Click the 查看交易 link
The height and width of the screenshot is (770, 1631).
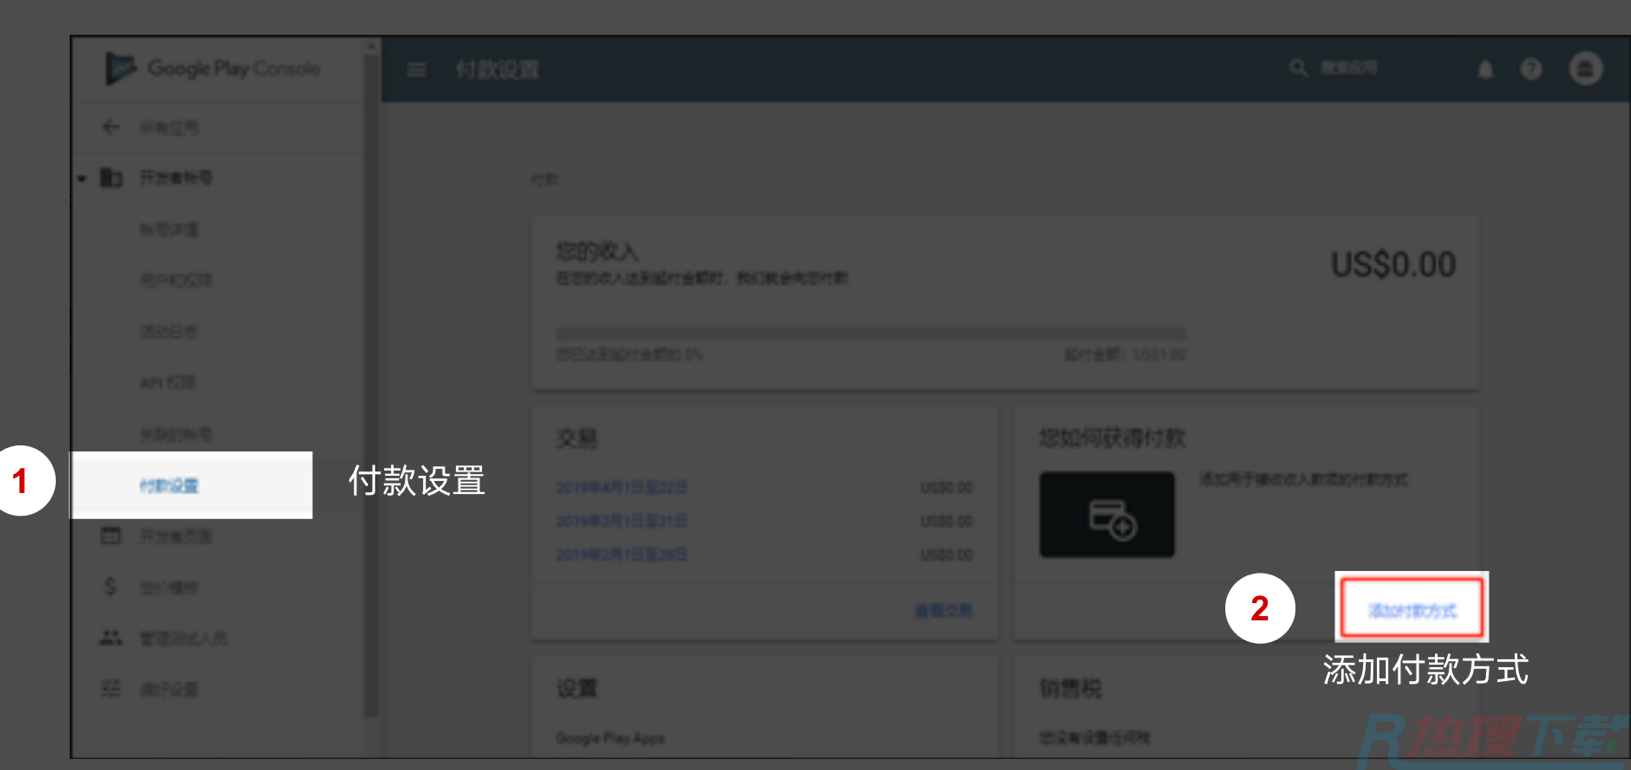coord(943,611)
